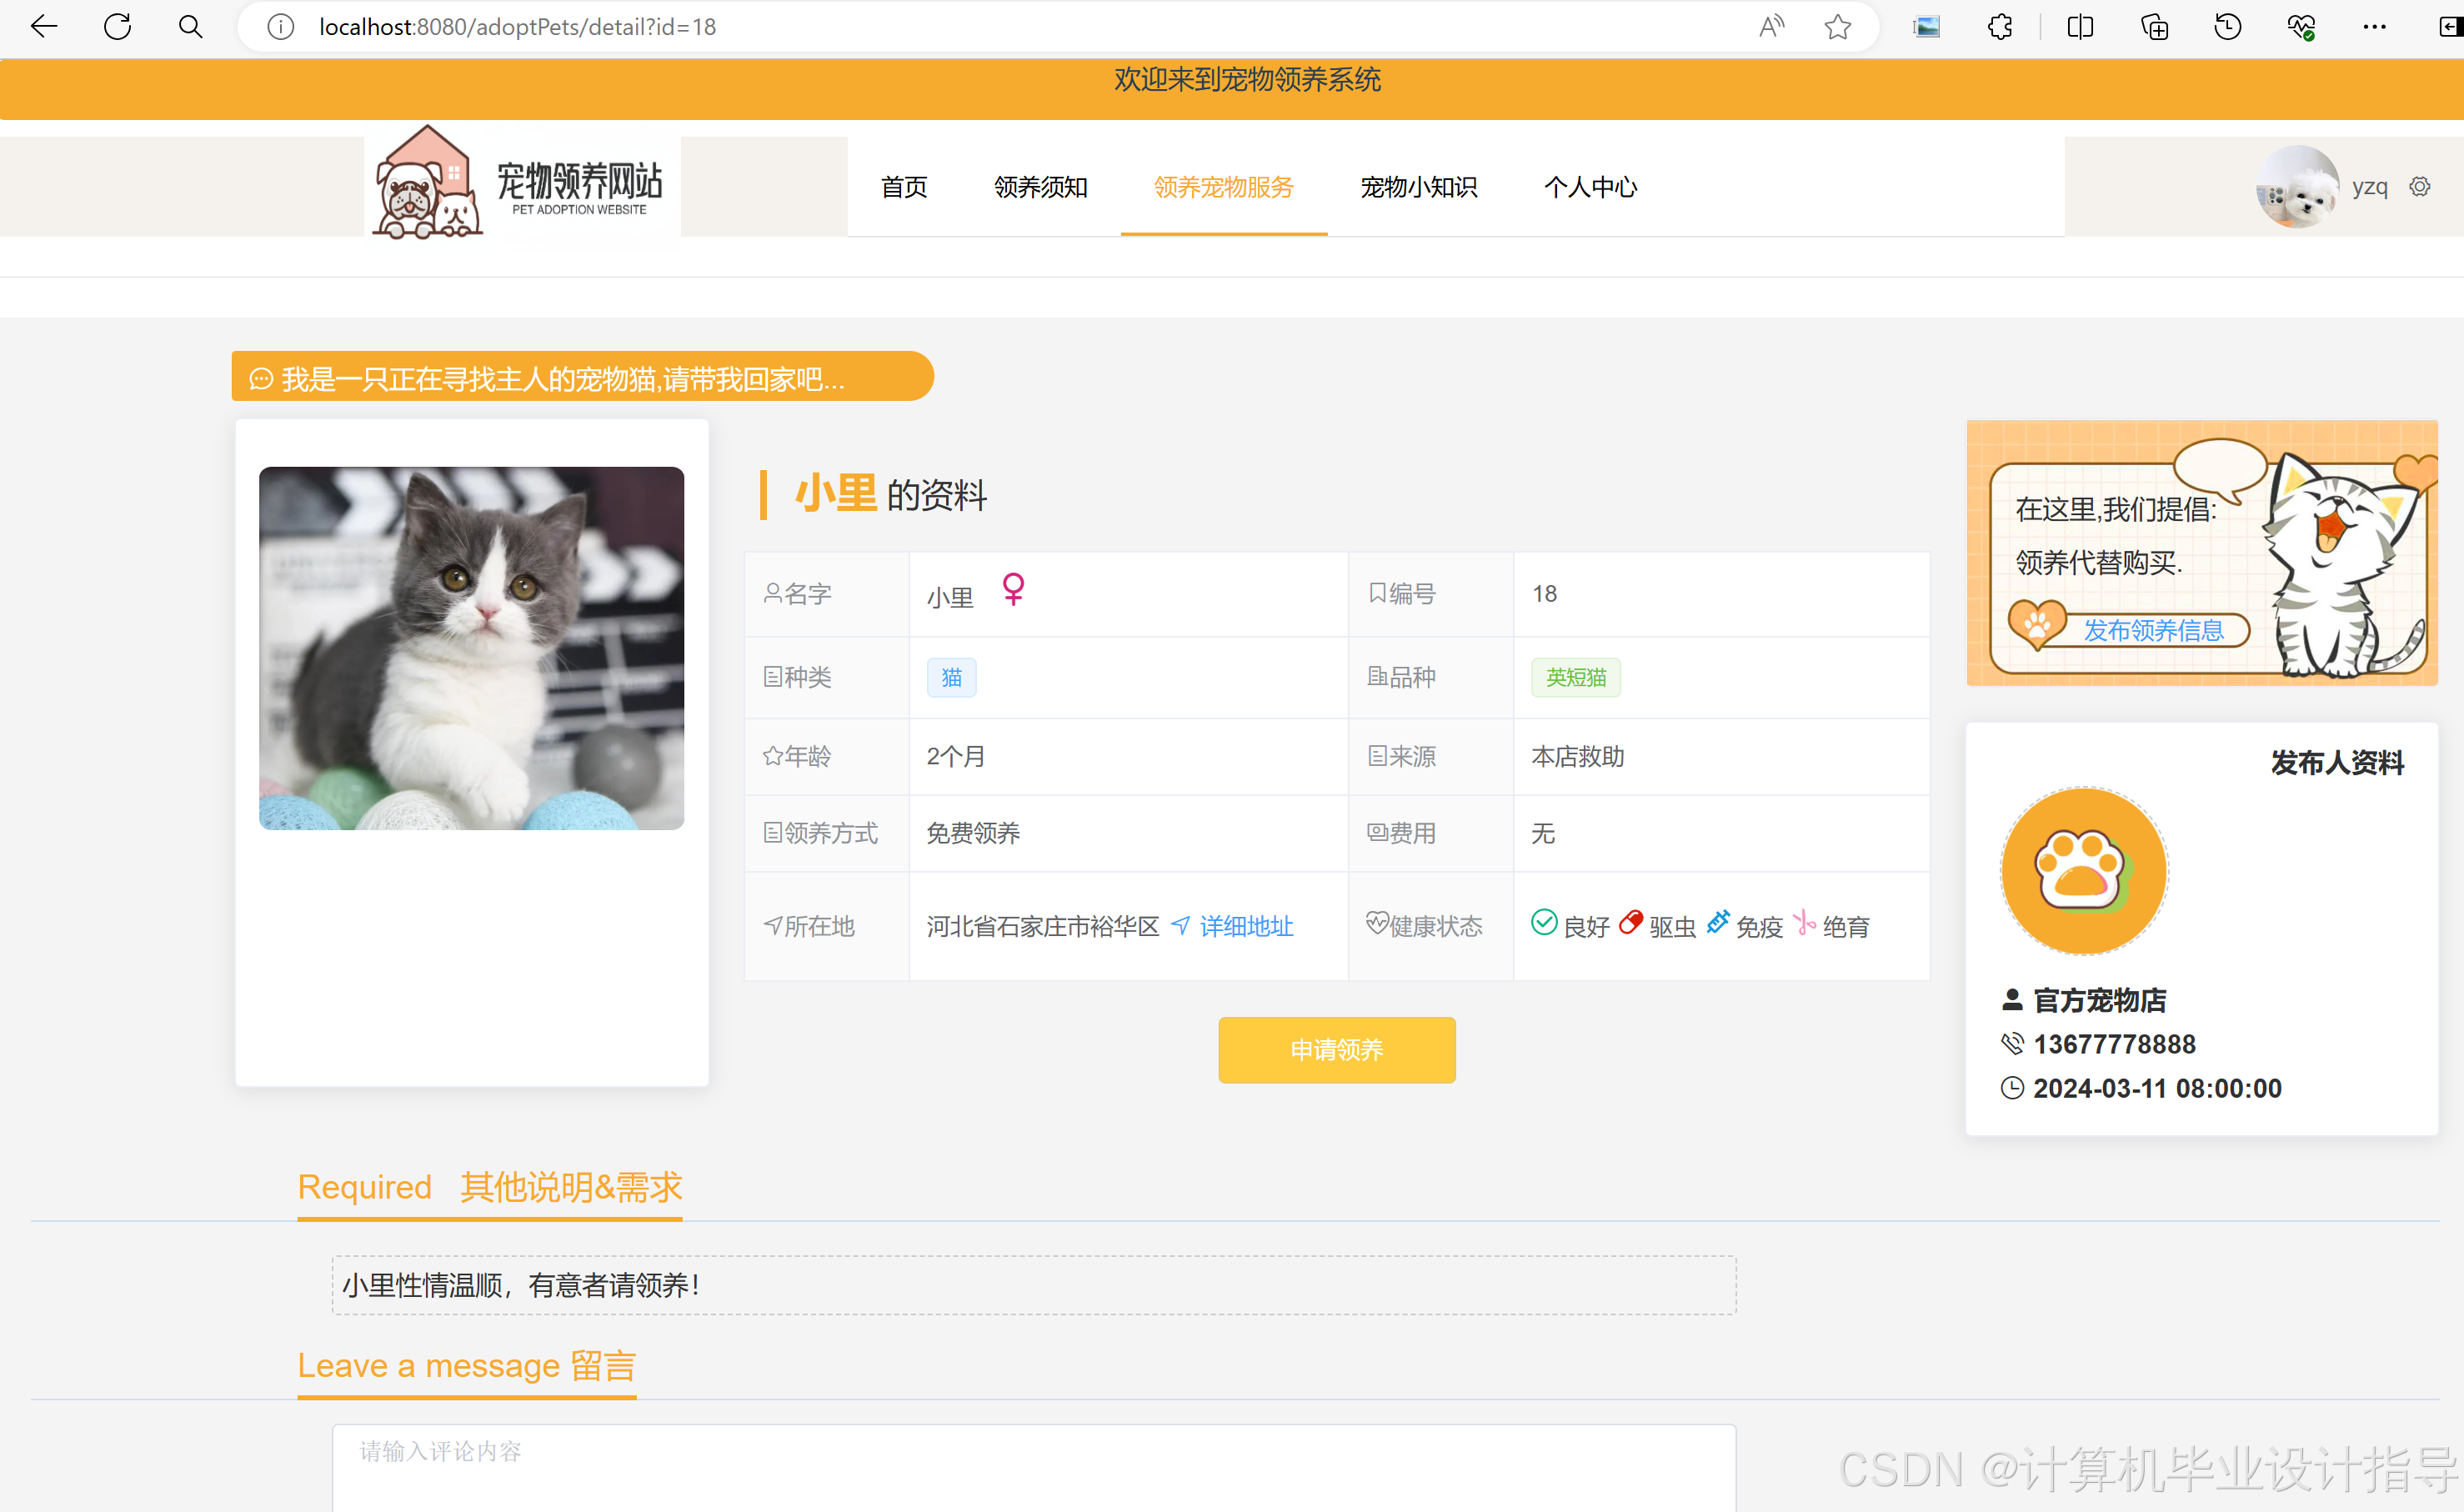Click the source value 本店救助
The height and width of the screenshot is (1512, 2464).
point(1578,757)
